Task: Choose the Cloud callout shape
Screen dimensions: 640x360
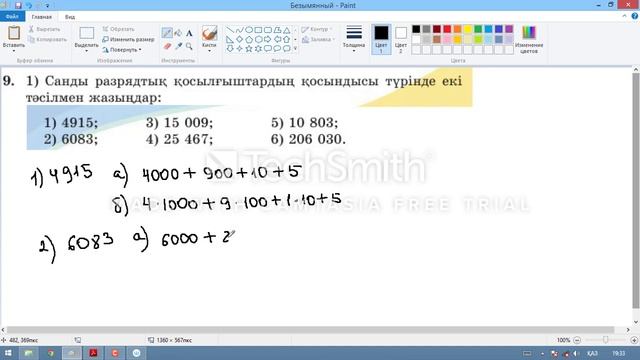Action: tap(287, 49)
